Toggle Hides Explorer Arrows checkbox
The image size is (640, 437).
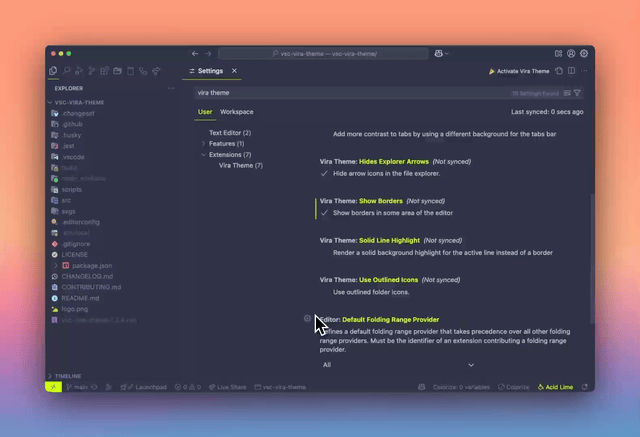click(324, 173)
